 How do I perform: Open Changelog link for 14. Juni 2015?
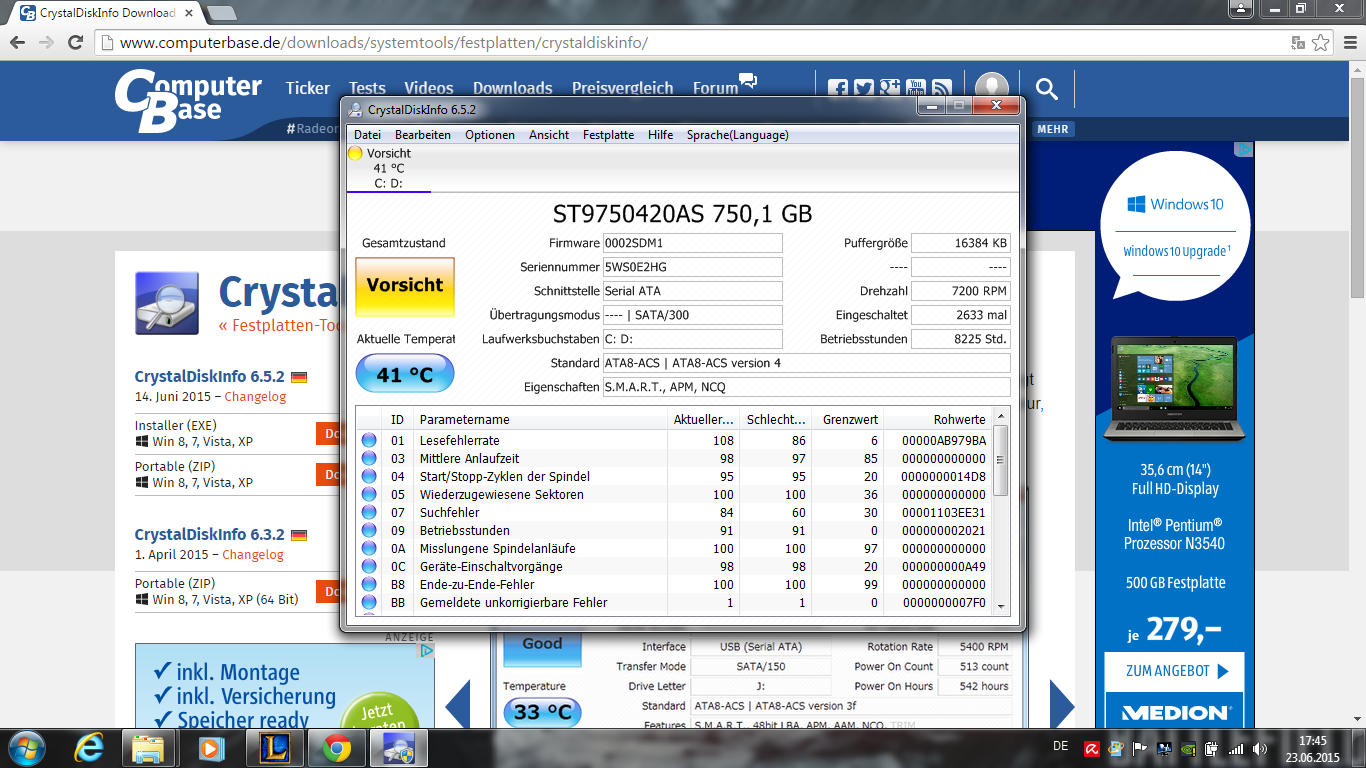[255, 397]
